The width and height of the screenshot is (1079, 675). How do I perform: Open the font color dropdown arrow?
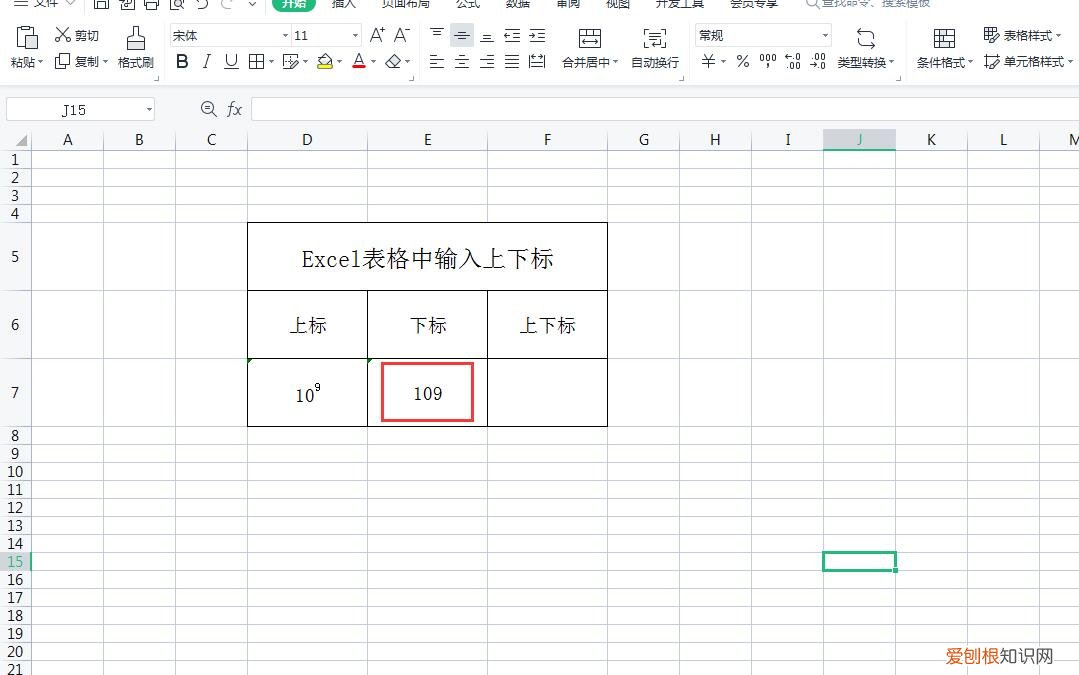(x=372, y=61)
